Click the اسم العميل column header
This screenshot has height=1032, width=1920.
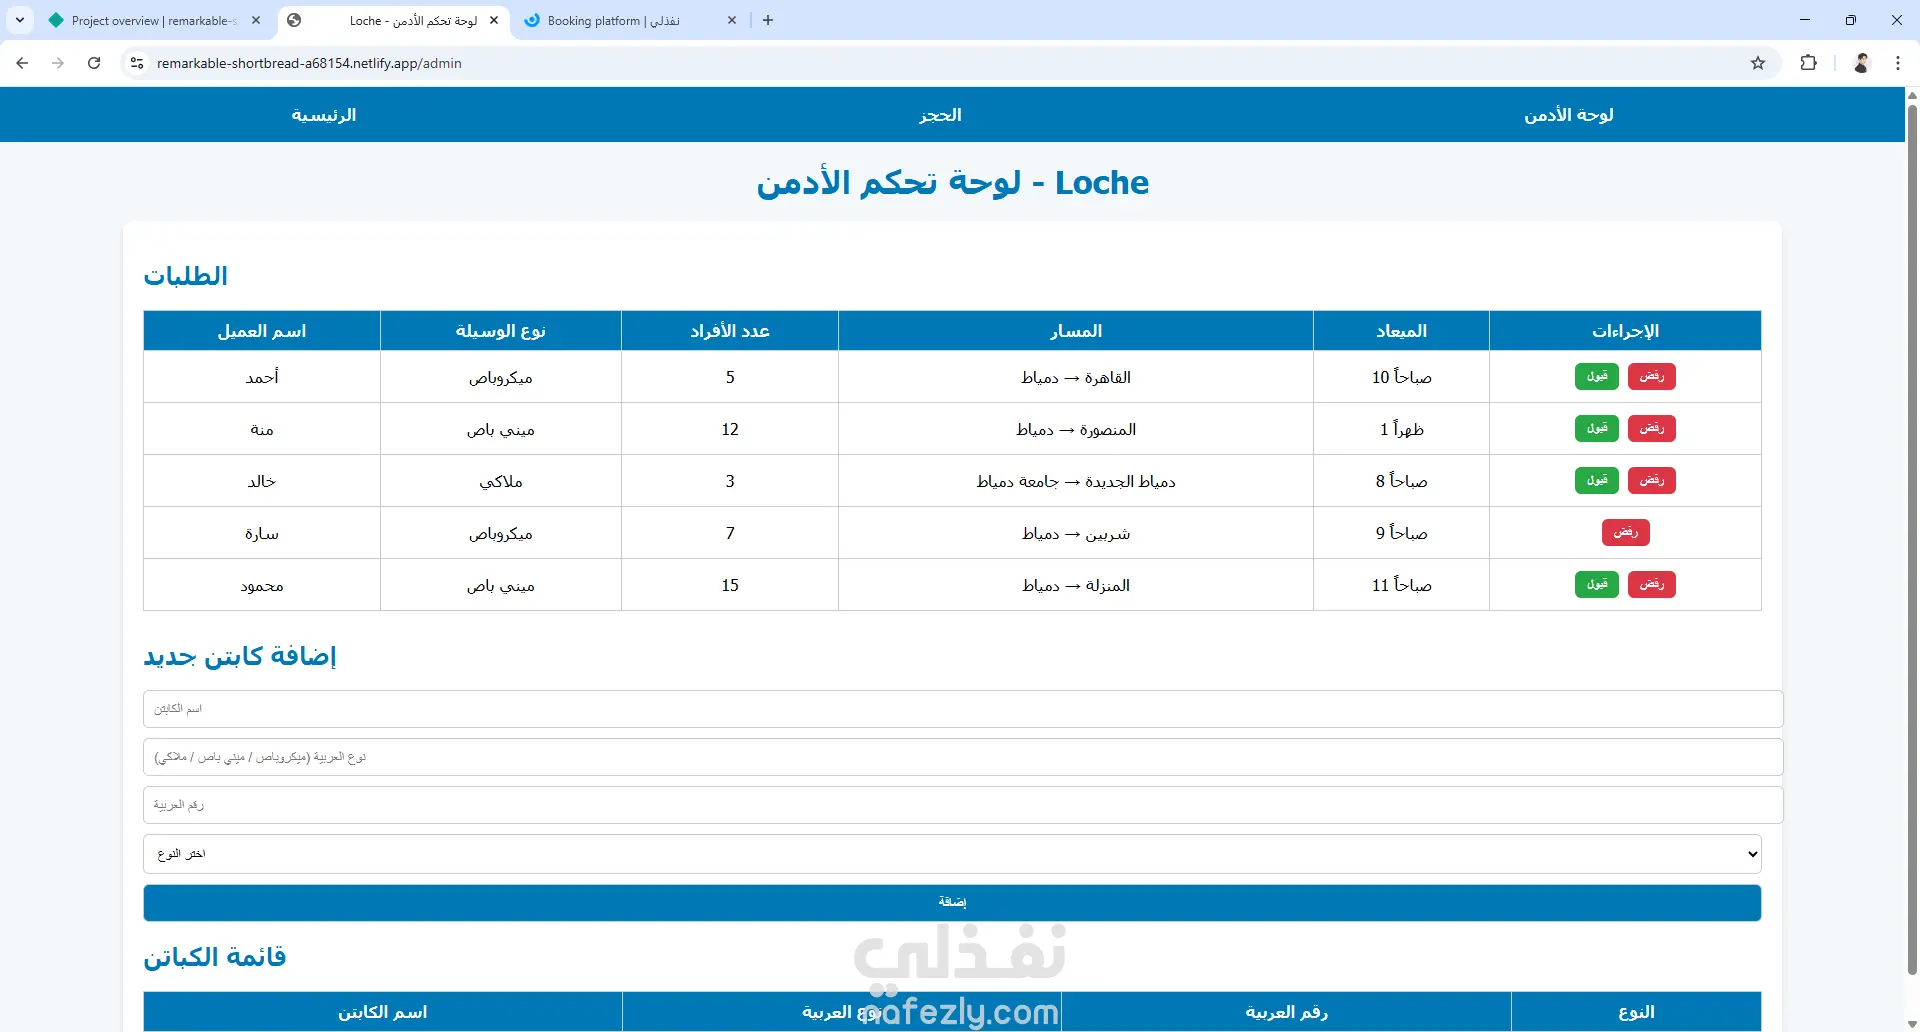[x=262, y=331]
